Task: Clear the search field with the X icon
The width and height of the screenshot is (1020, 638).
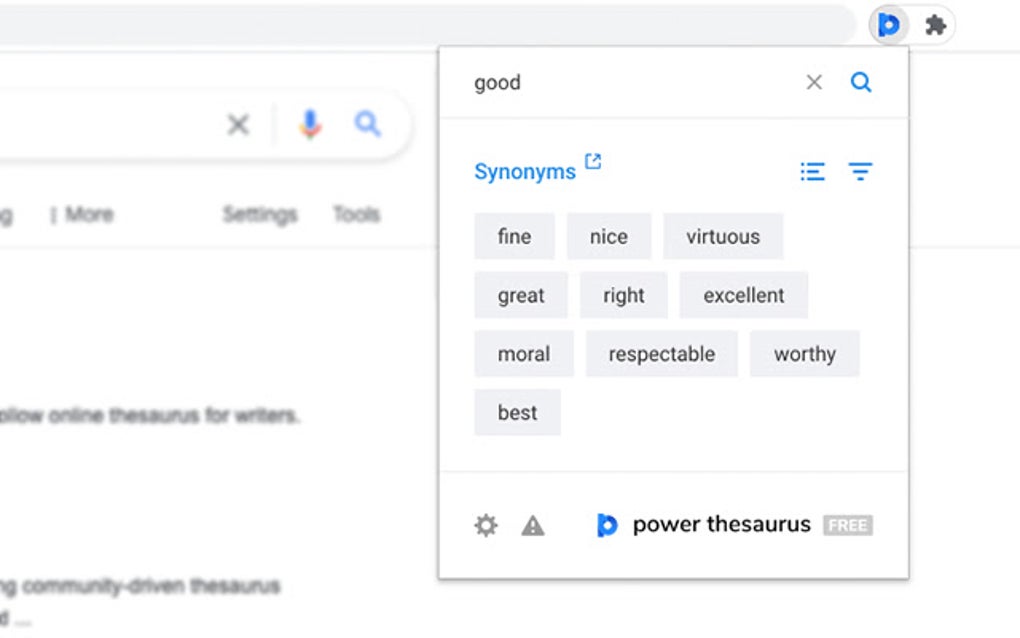Action: pos(814,82)
